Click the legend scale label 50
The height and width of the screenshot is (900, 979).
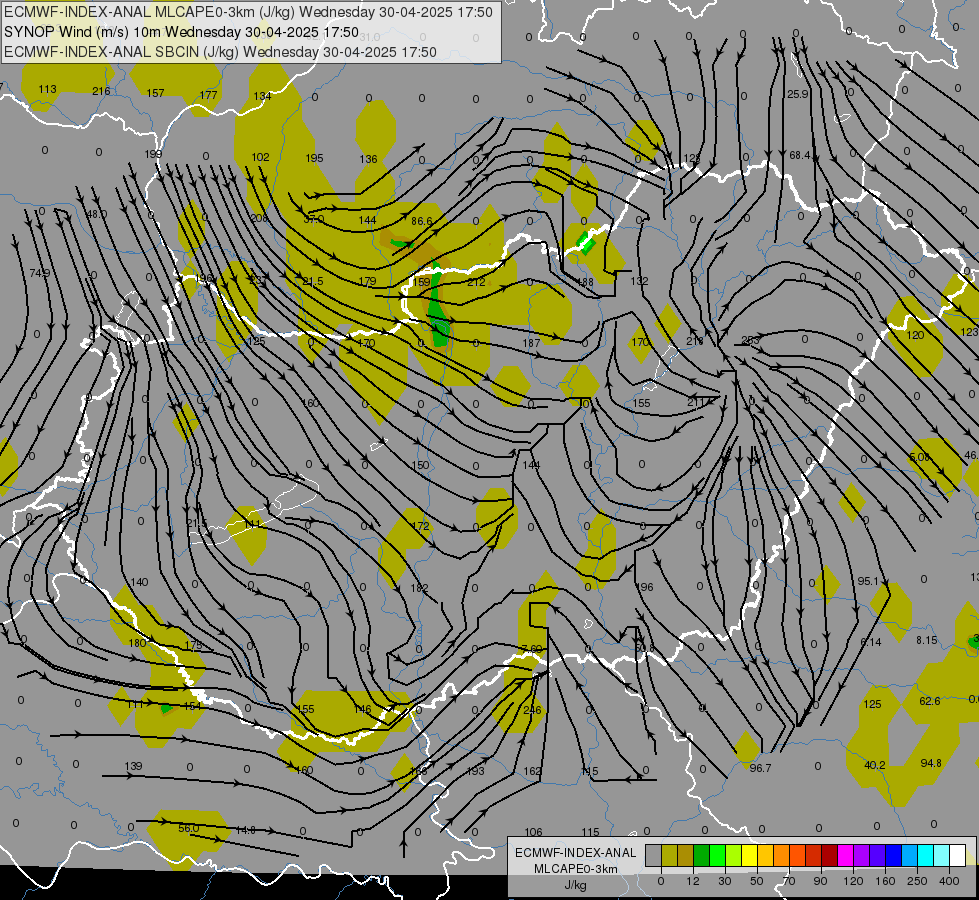pos(756,881)
